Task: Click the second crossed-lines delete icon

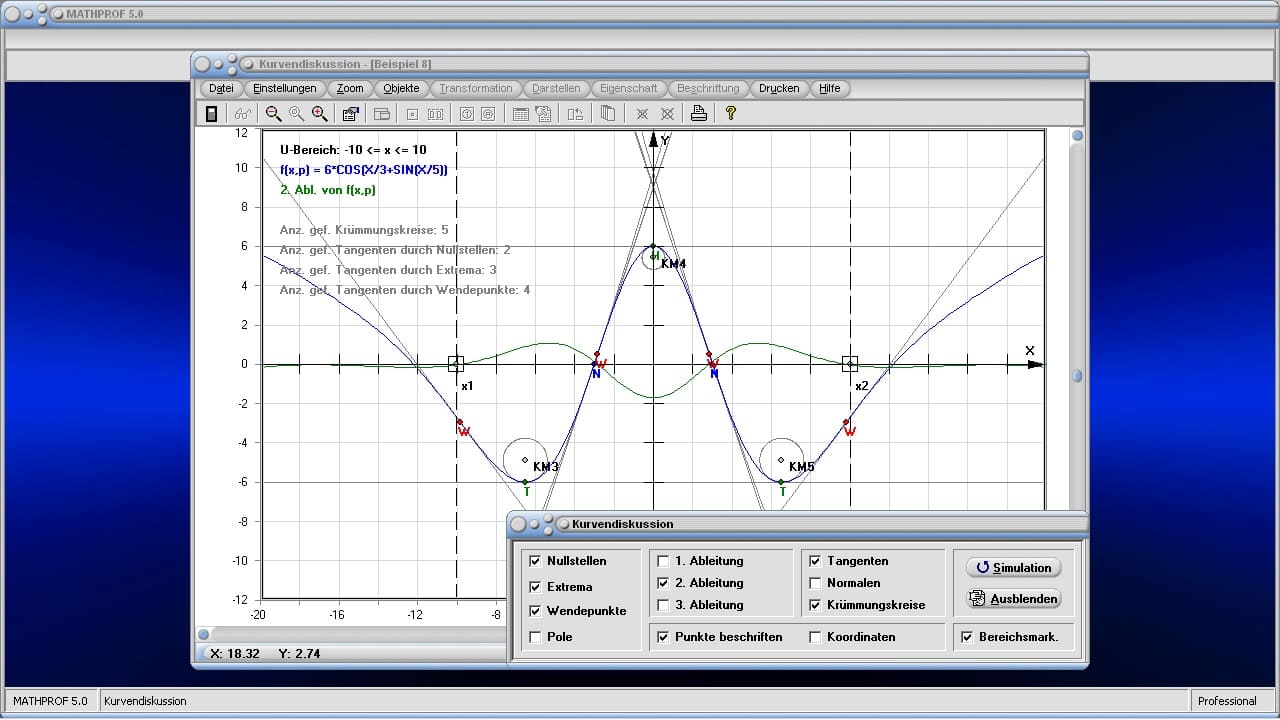Action: (x=667, y=114)
